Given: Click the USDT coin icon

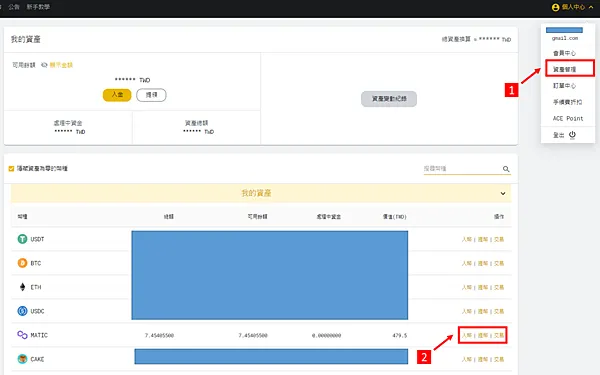Looking at the screenshot, I should click(x=23, y=239).
